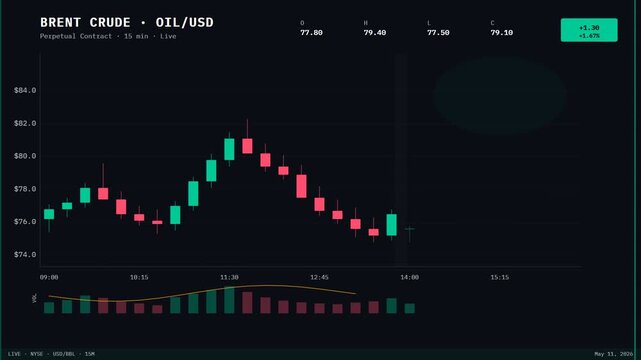This screenshot has height=360, width=641.
Task: Click the $80.0 price axis label
Action: [25, 156]
